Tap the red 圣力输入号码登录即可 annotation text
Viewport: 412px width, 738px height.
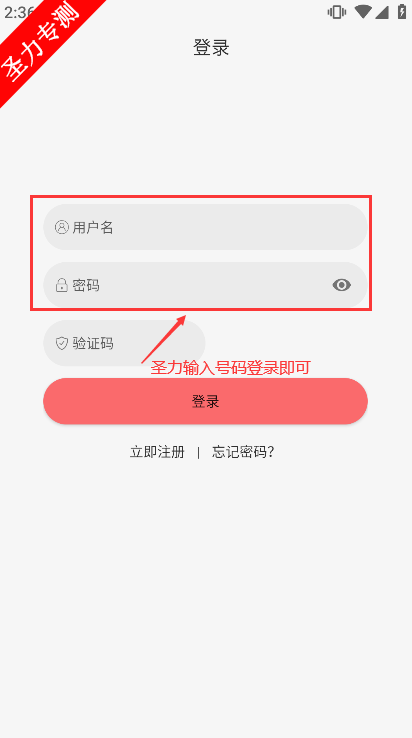tap(230, 367)
